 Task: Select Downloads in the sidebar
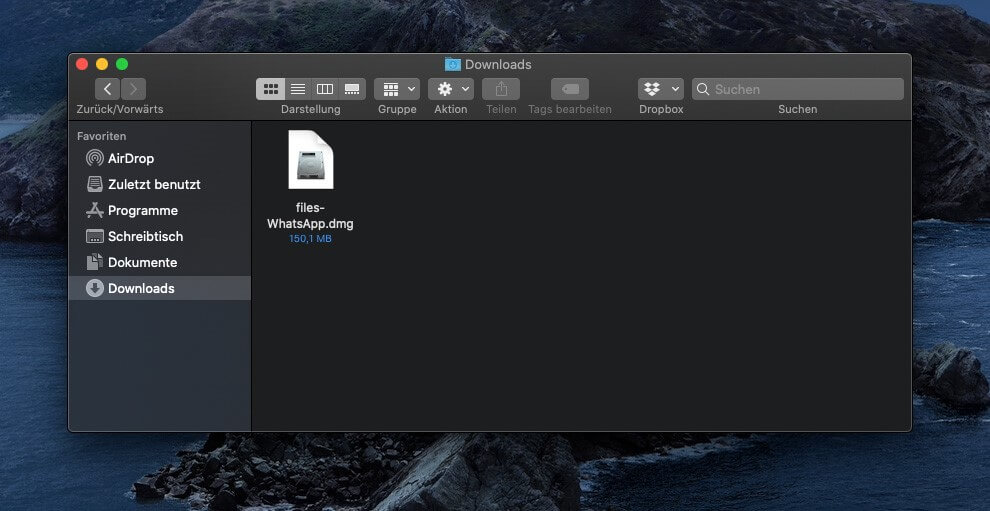(159, 288)
